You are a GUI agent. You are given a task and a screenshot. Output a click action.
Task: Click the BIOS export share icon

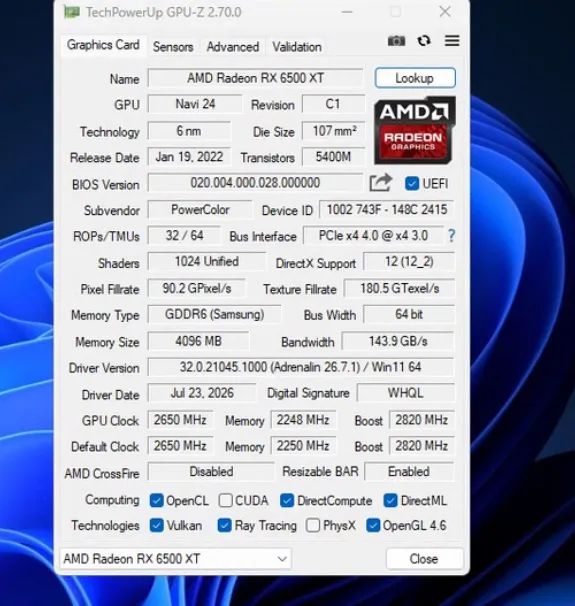tap(381, 183)
